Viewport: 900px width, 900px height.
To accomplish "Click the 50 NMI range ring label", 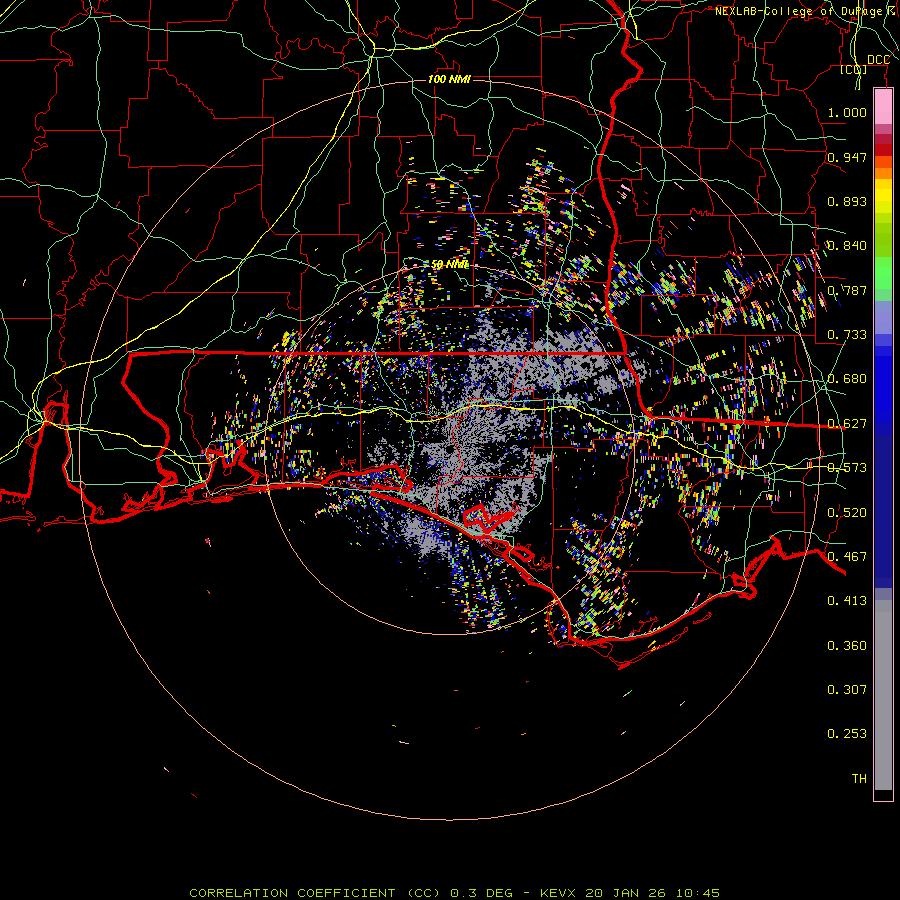I will click(x=451, y=265).
